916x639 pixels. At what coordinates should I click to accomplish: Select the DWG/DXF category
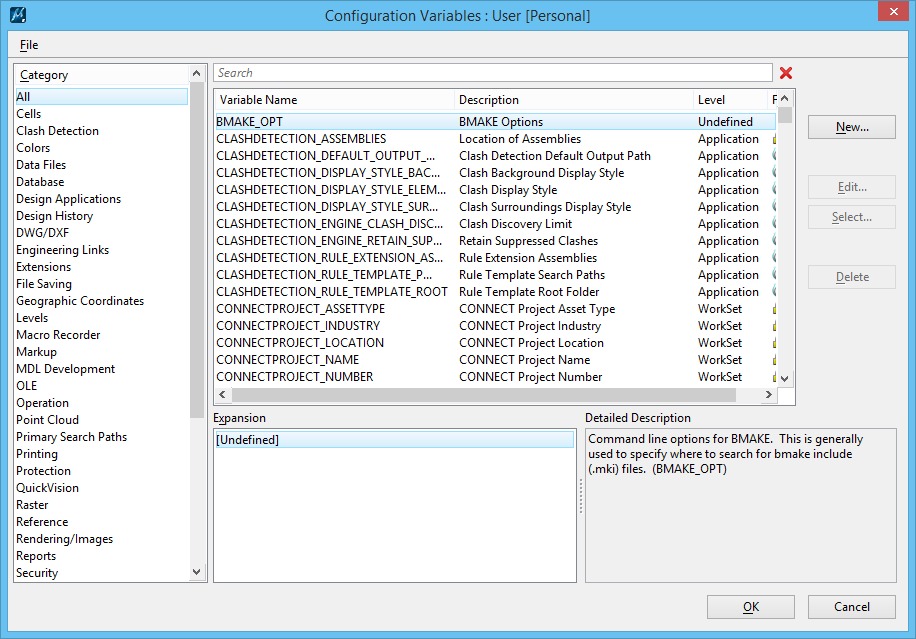[x=102, y=232]
